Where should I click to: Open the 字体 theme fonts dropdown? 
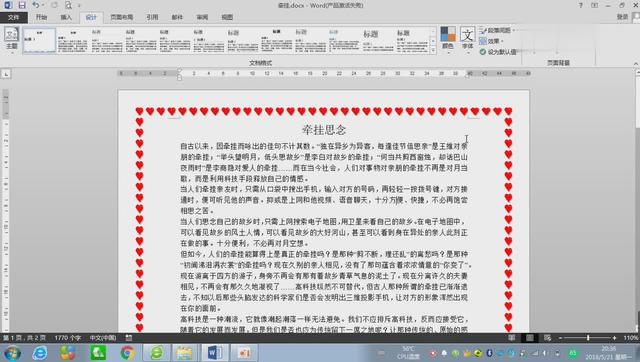(x=467, y=39)
